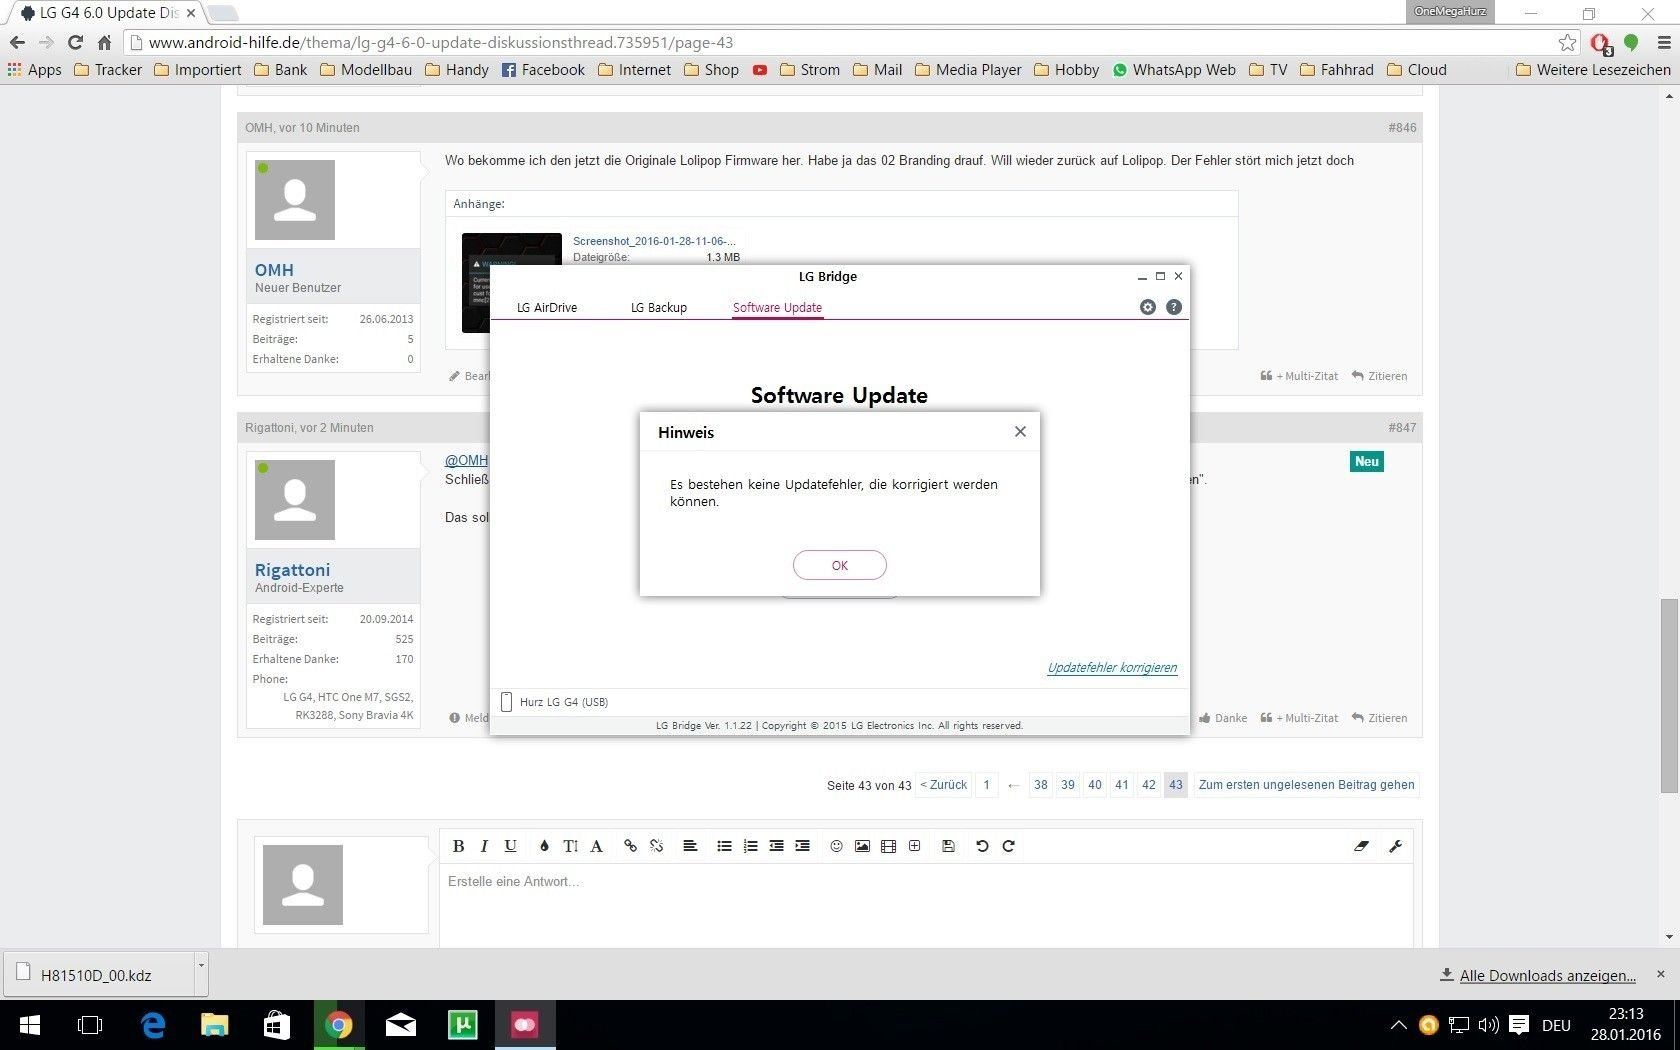Click the browser address bar
Screen dimensions: 1680x1050
pos(840,43)
